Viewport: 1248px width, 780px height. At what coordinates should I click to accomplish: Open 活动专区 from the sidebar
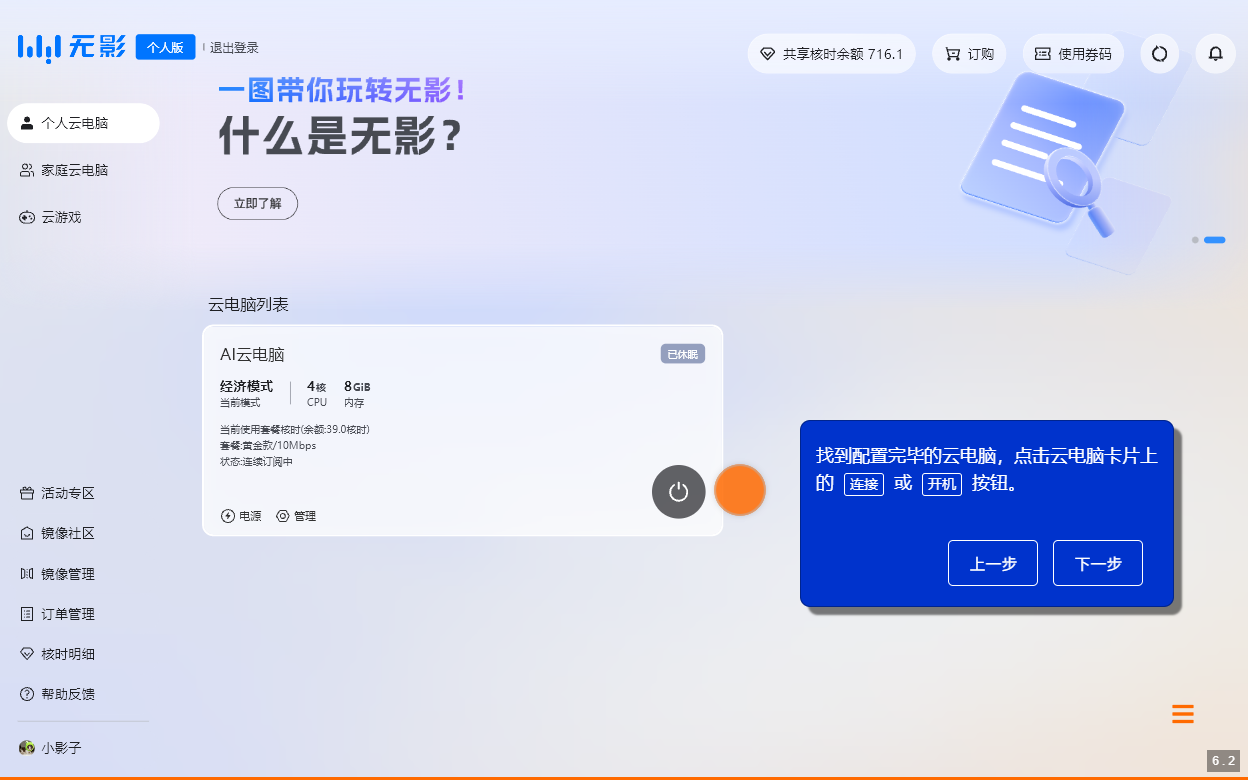[x=60, y=493]
